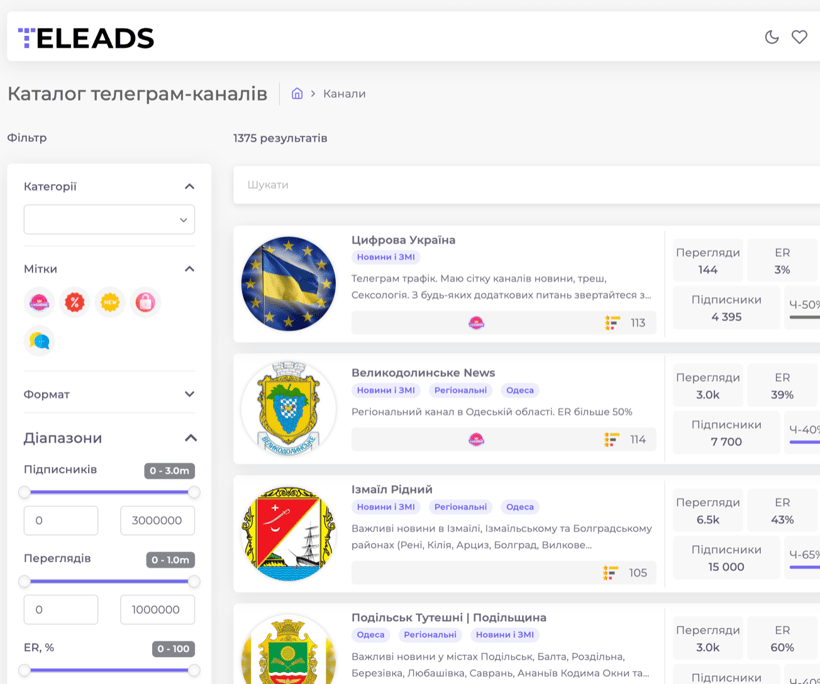Click Перегляди 144 stat box
The height and width of the screenshot is (684, 820).
coord(708,260)
